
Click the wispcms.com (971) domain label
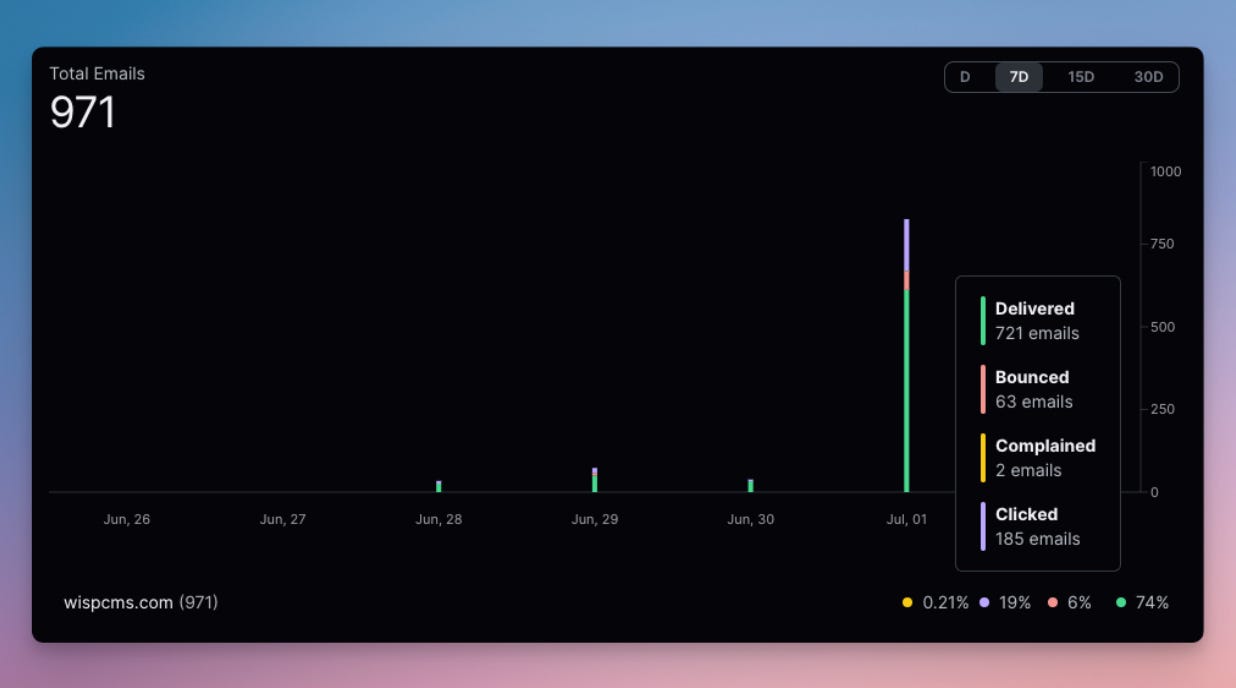click(x=141, y=602)
